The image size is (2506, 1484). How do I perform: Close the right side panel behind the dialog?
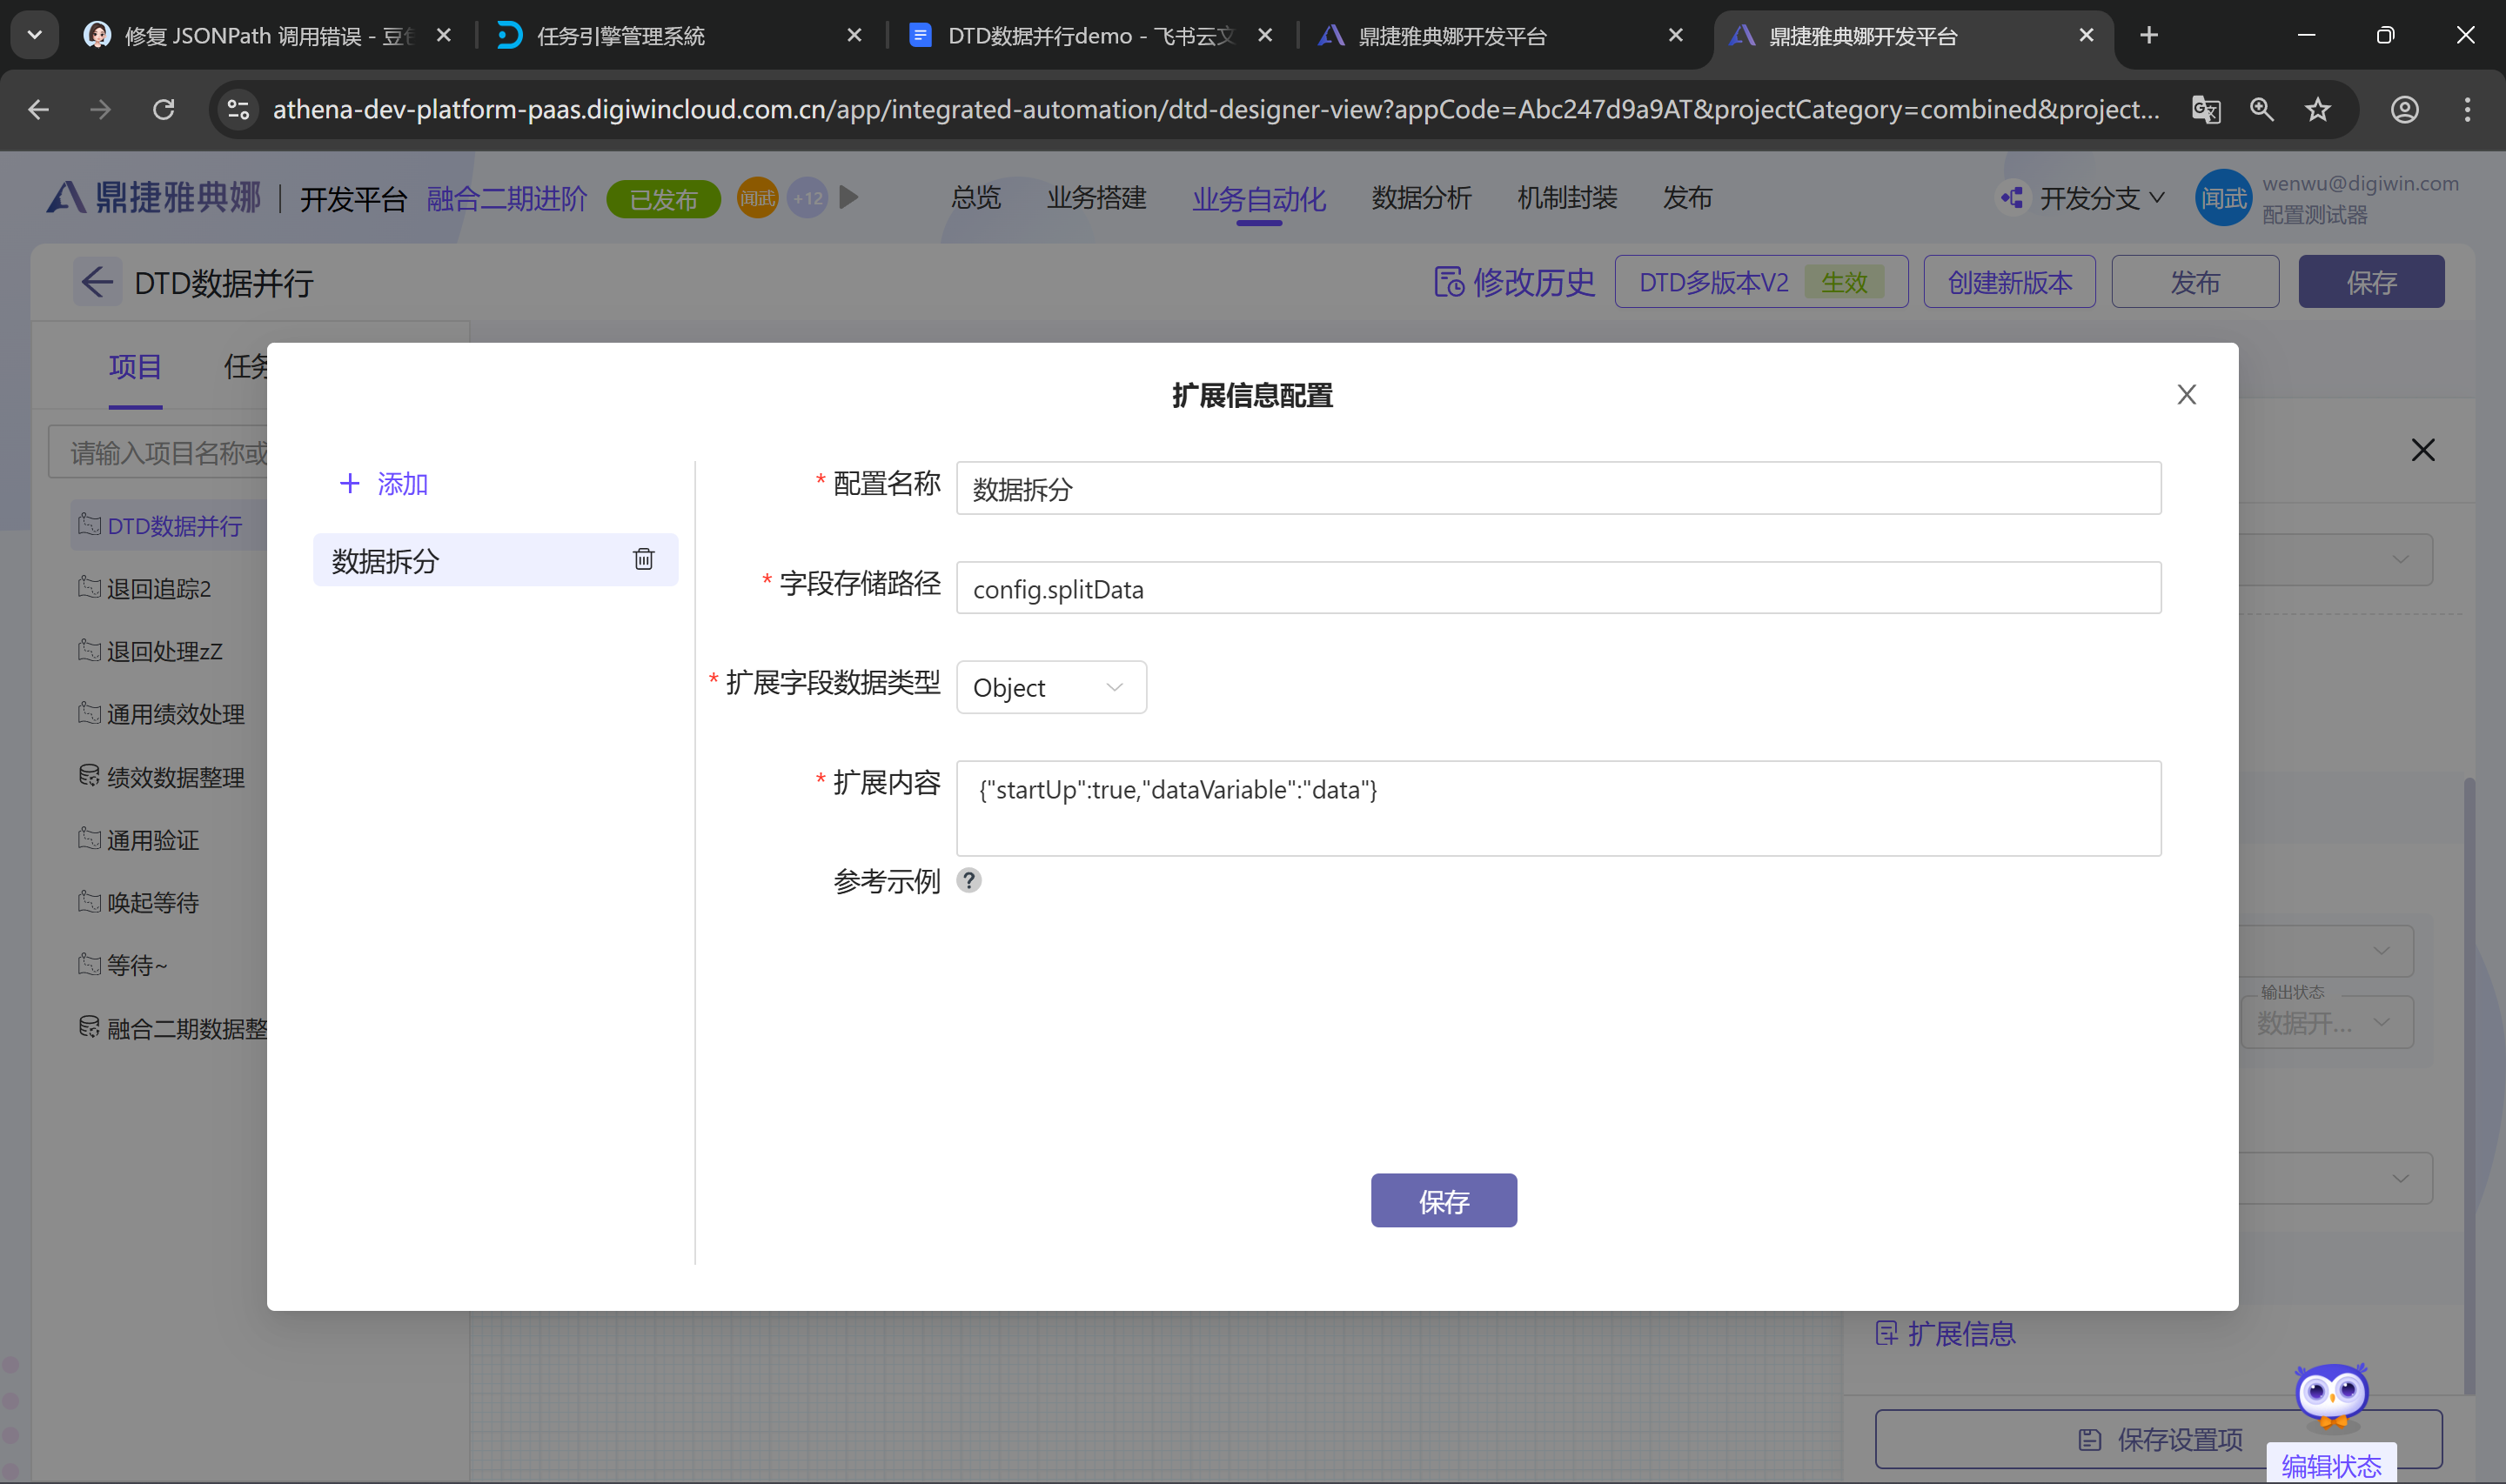click(x=2422, y=450)
